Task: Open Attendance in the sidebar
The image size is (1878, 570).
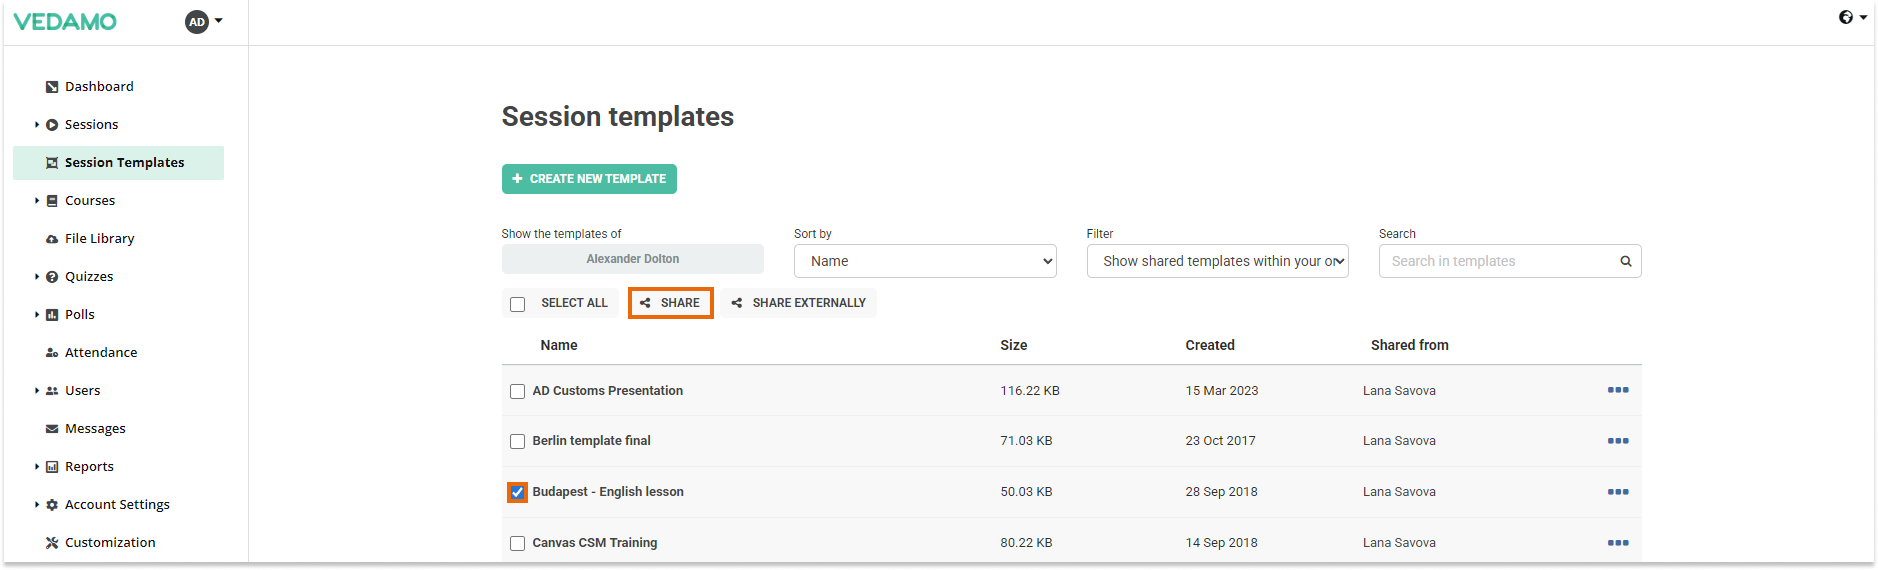Action: (x=101, y=353)
